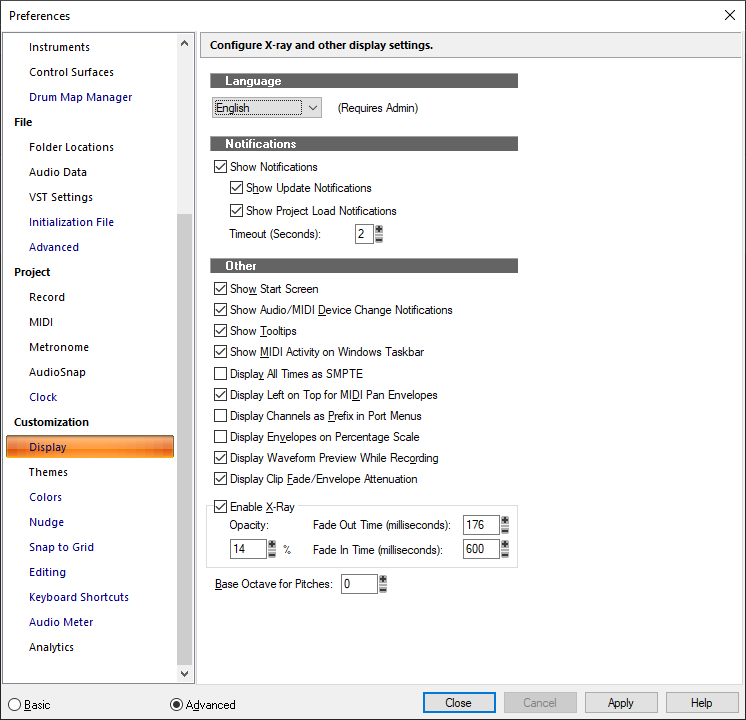Toggle Show Project Load Notifications
This screenshot has width=746, height=720.
[236, 210]
